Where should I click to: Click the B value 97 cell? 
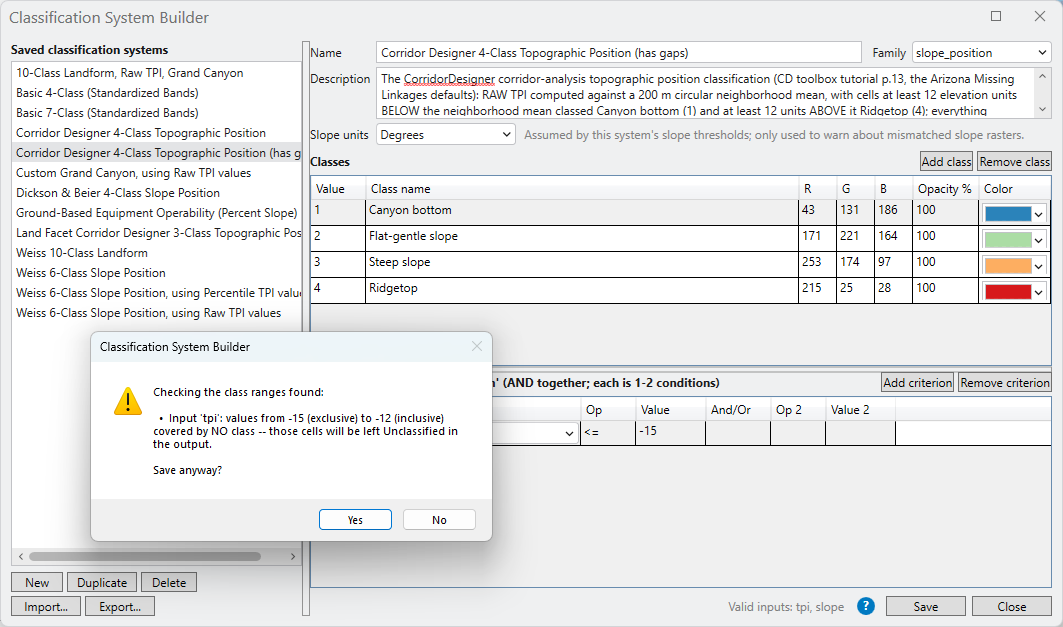coord(893,264)
